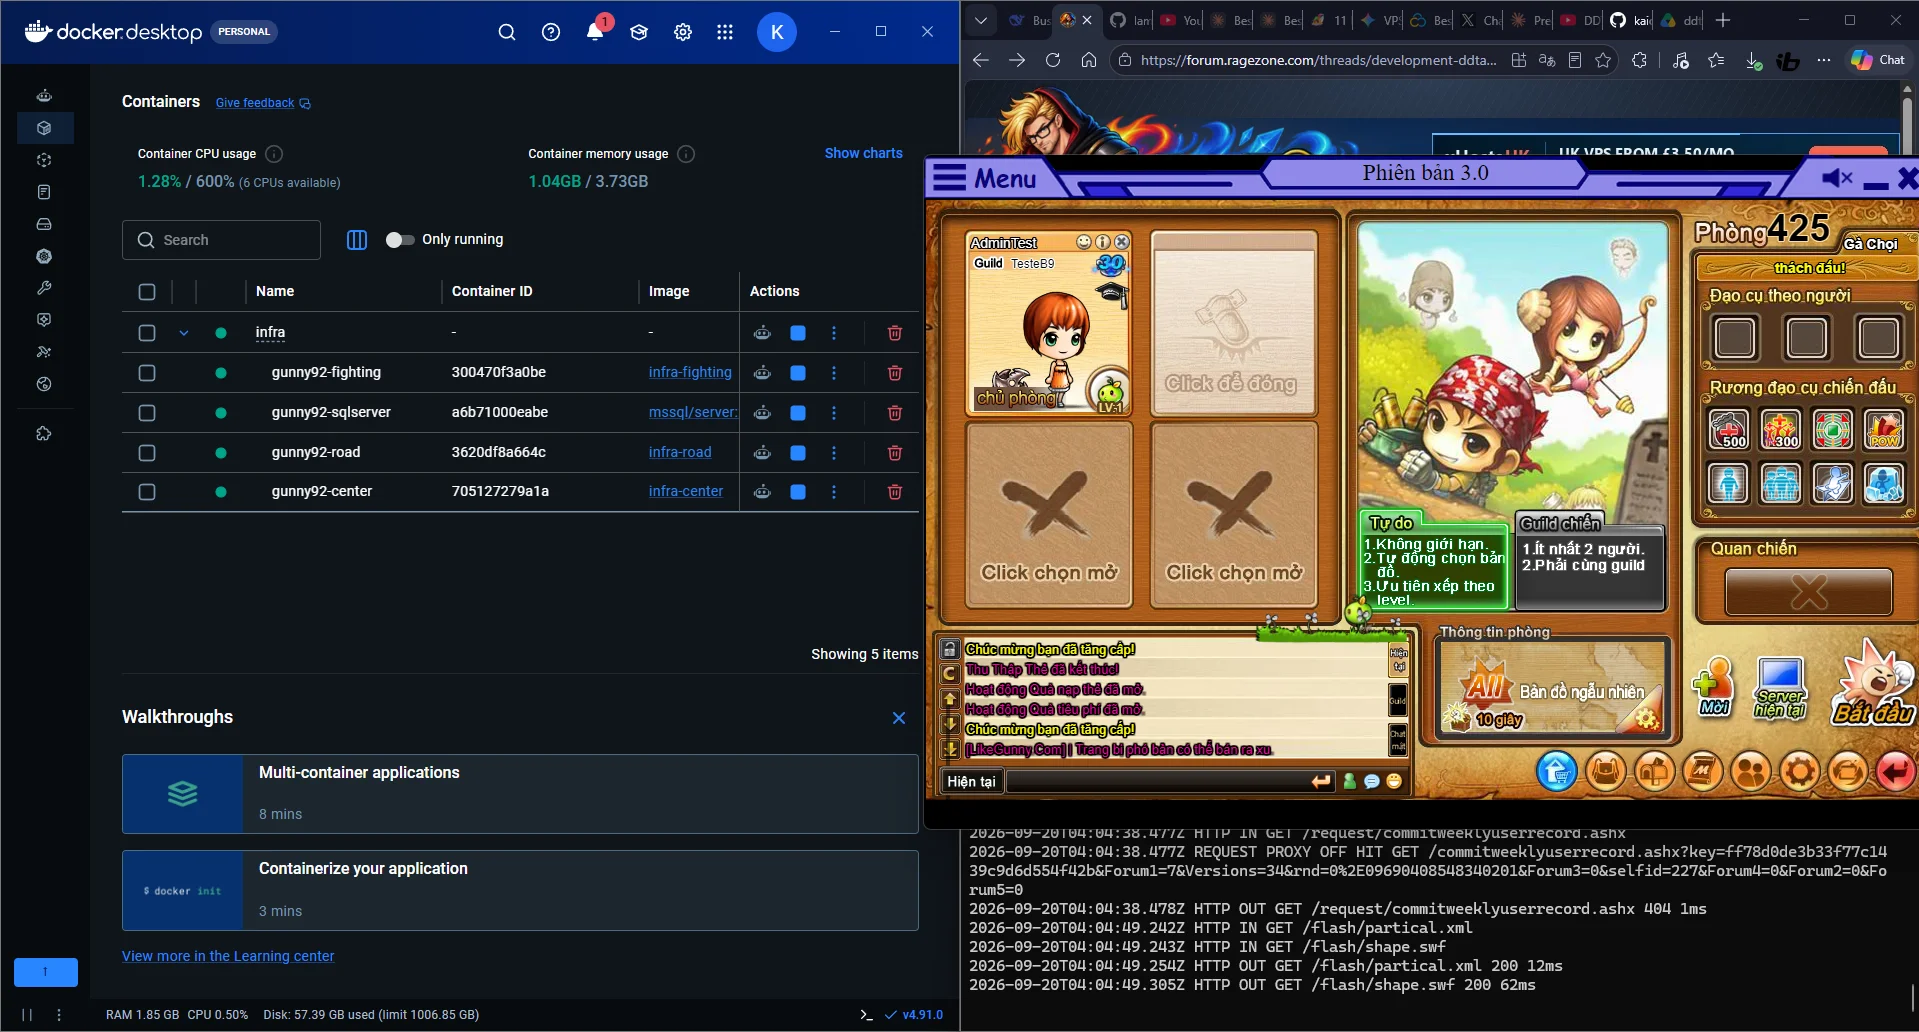
Task: Check the gunny92-fighting checkbox
Action: [x=147, y=372]
